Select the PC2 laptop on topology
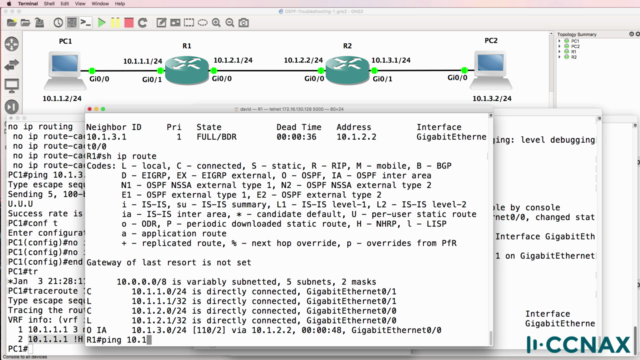The height and width of the screenshot is (360, 640). click(491, 69)
